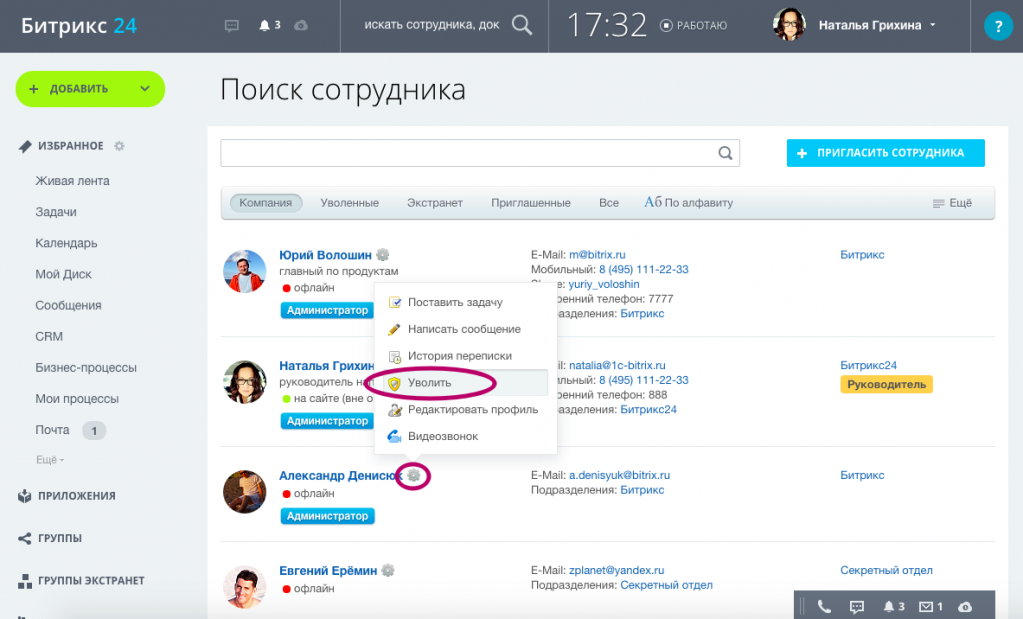Click ПРИГЛАСИТЬ СОТРУДНИКА button

(x=885, y=153)
